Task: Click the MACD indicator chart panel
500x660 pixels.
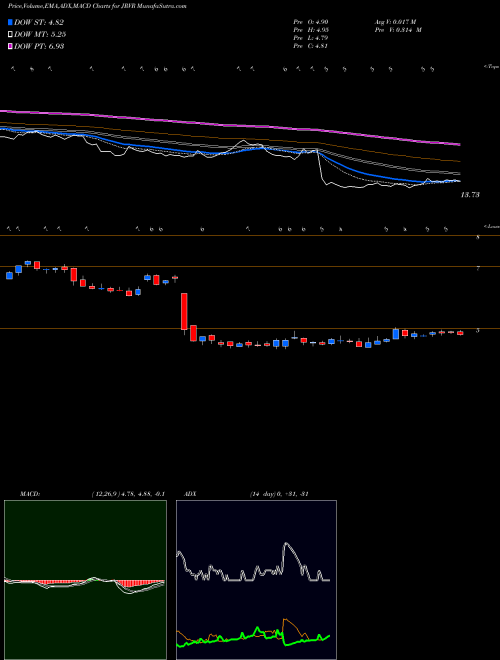Action: [85, 580]
